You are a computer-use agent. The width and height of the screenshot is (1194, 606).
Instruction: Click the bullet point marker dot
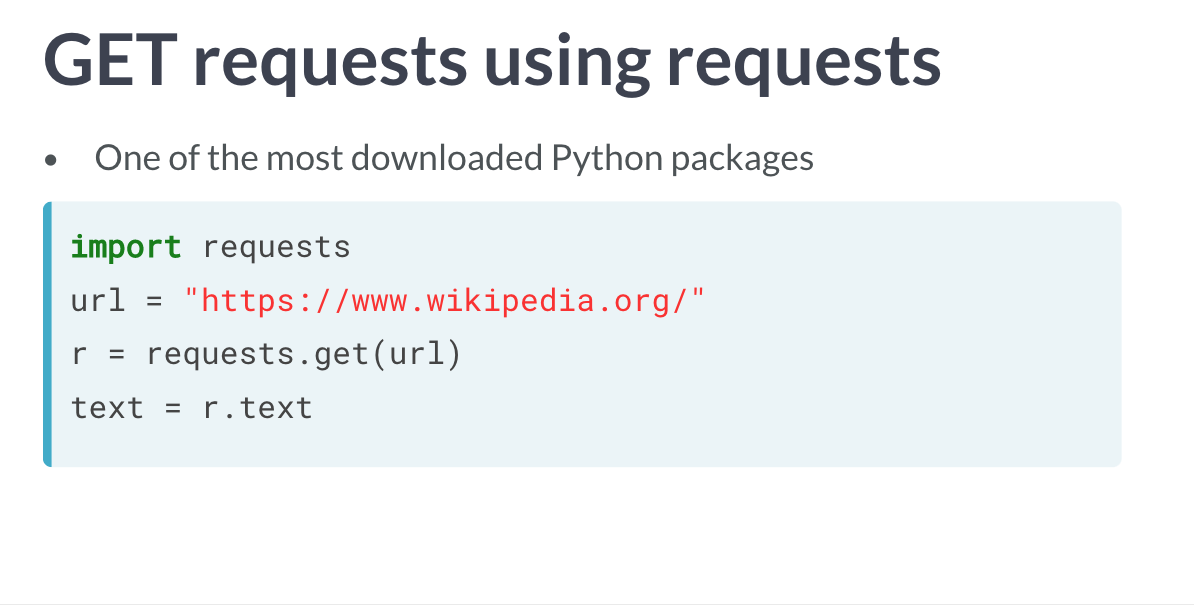coord(50,160)
